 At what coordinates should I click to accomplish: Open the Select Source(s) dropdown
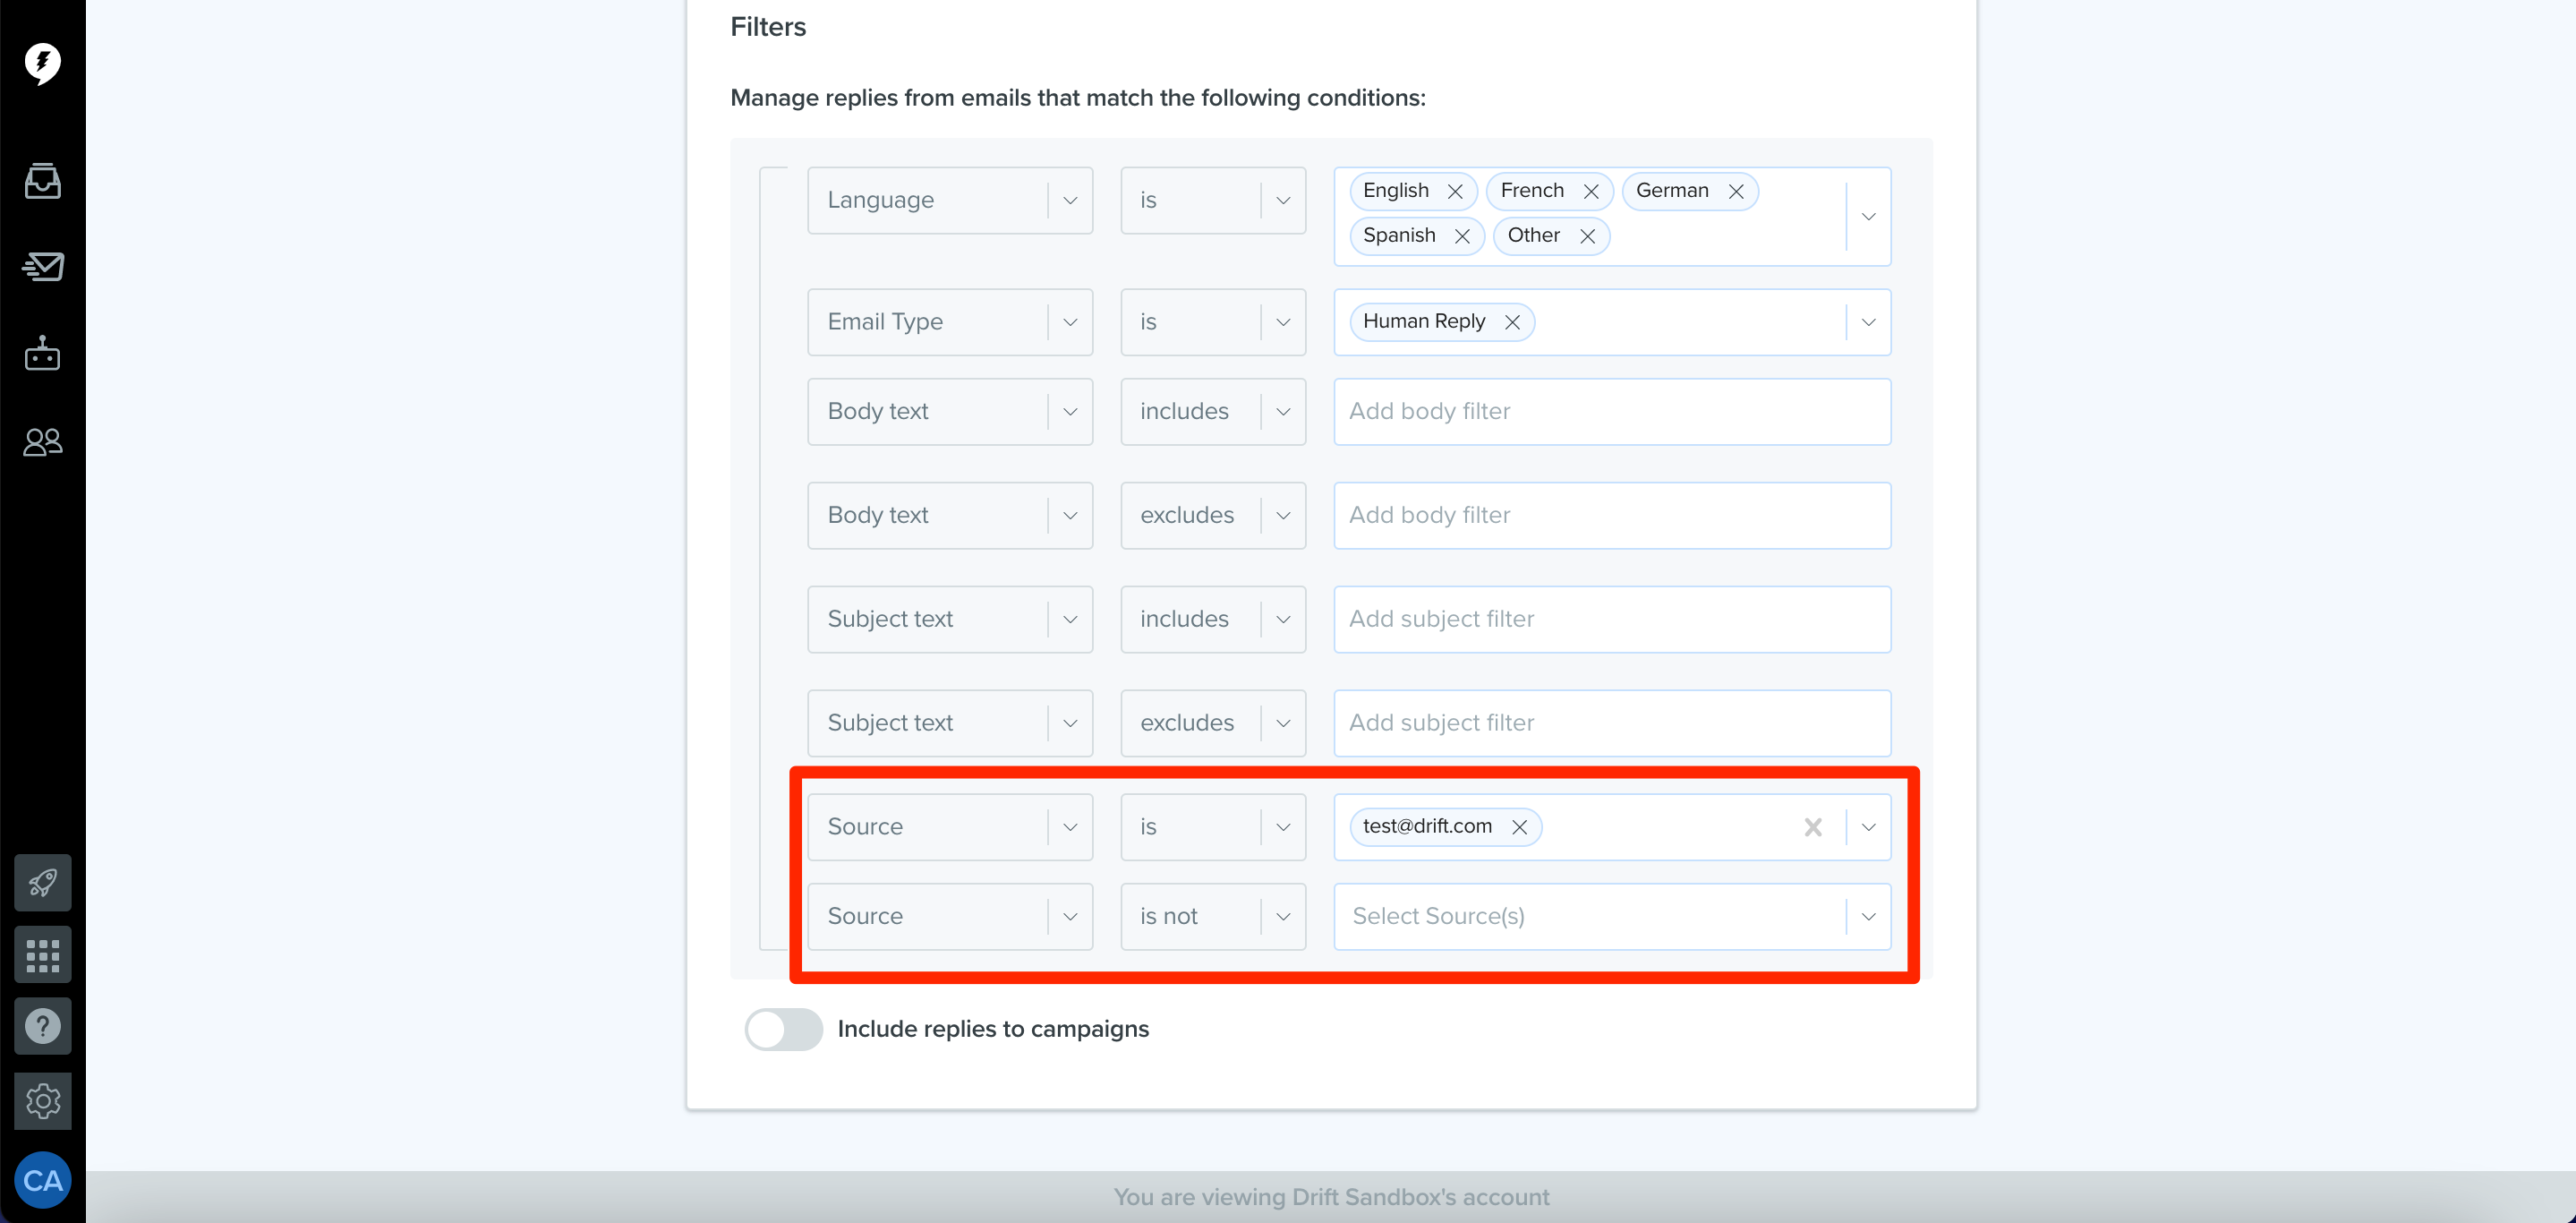coord(1612,916)
